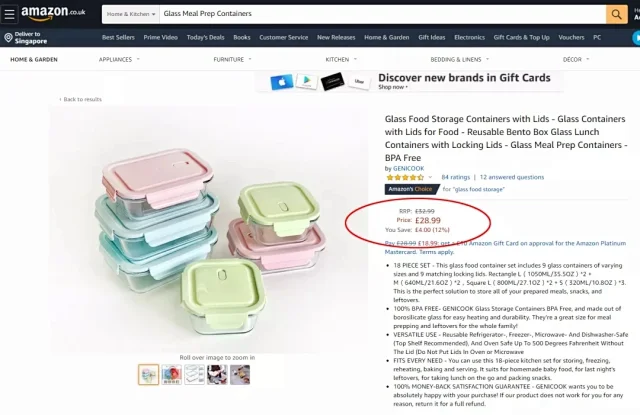Open the 12 answered questions link
640x415 pixels.
click(512, 178)
